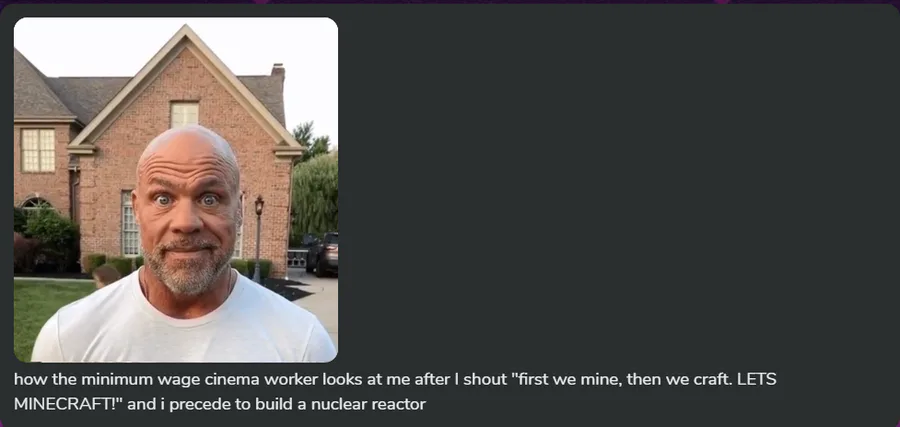Click the words "nuclear reactor" in caption
This screenshot has height=427, width=900.
tap(368, 404)
